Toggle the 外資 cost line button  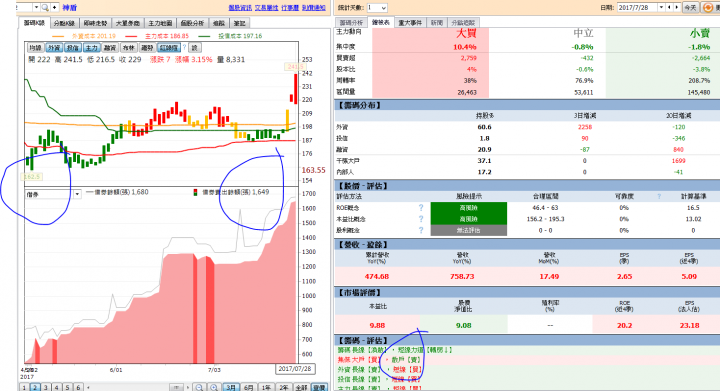pyautogui.click(x=54, y=48)
